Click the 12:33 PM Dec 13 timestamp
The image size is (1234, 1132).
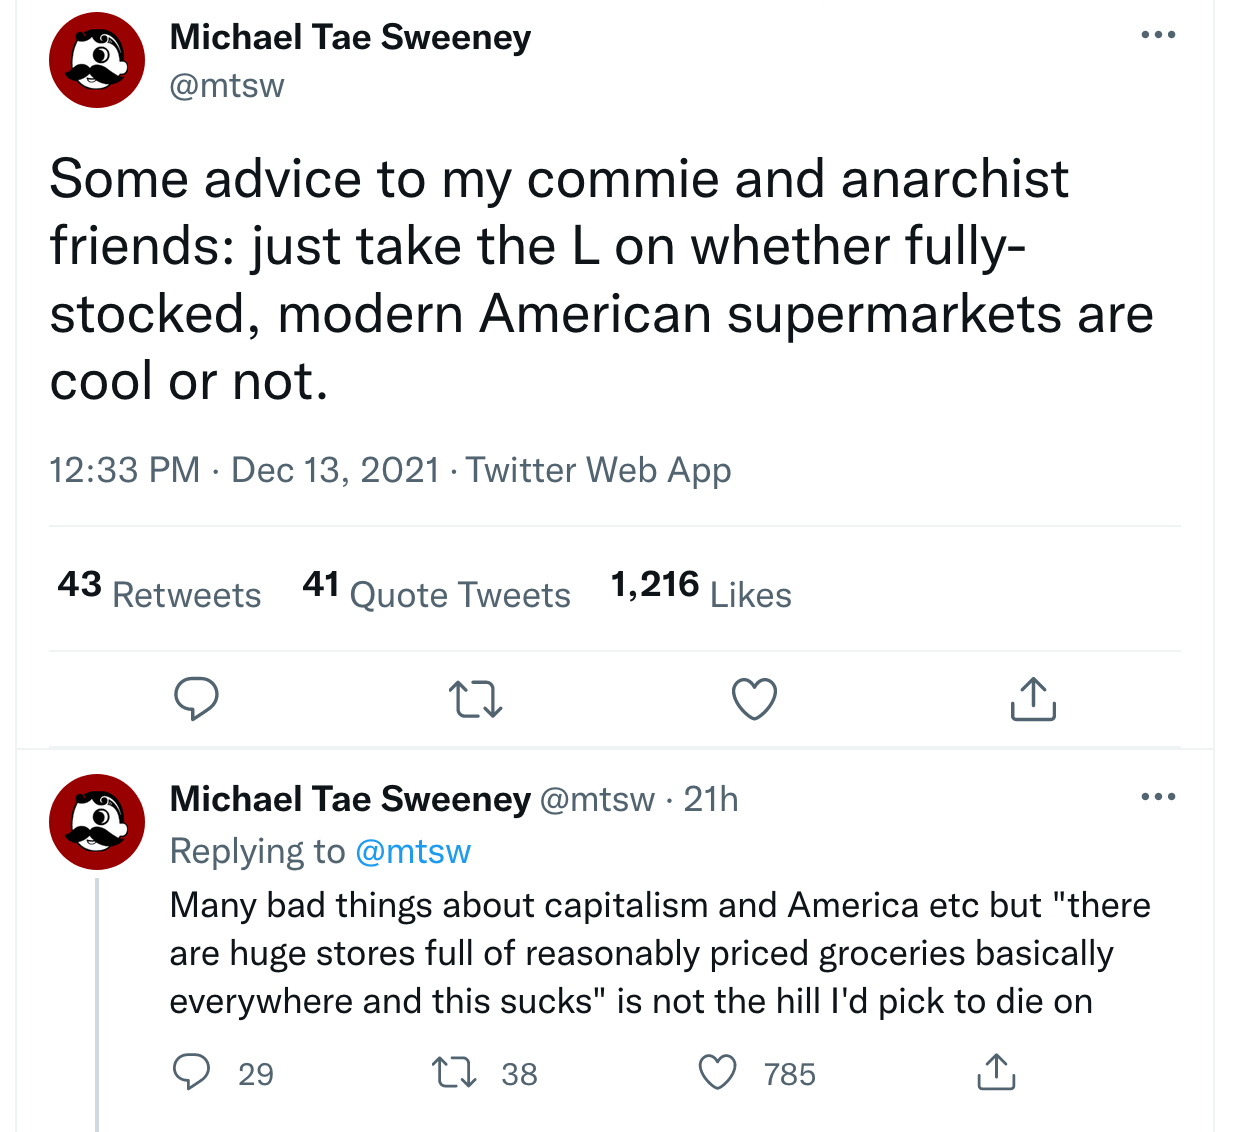245,469
